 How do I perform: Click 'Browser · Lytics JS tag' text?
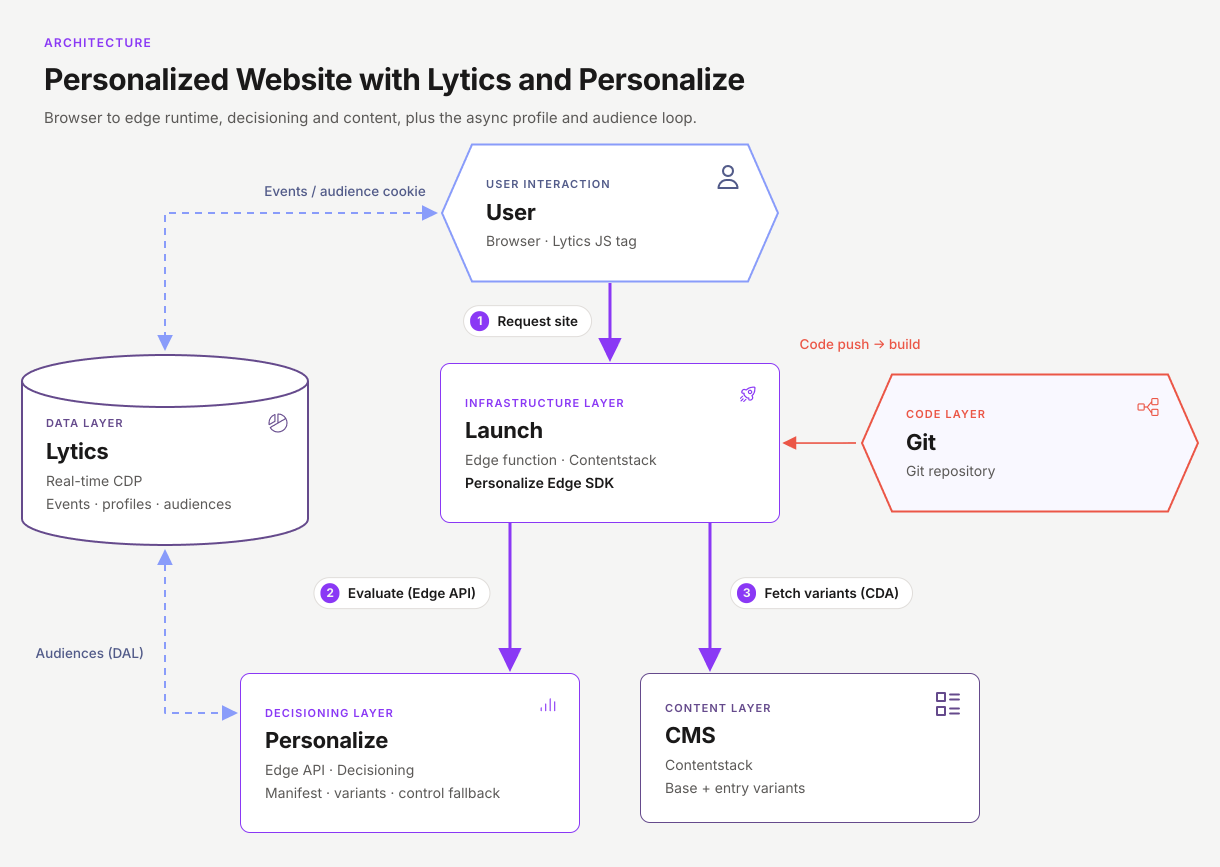click(561, 241)
